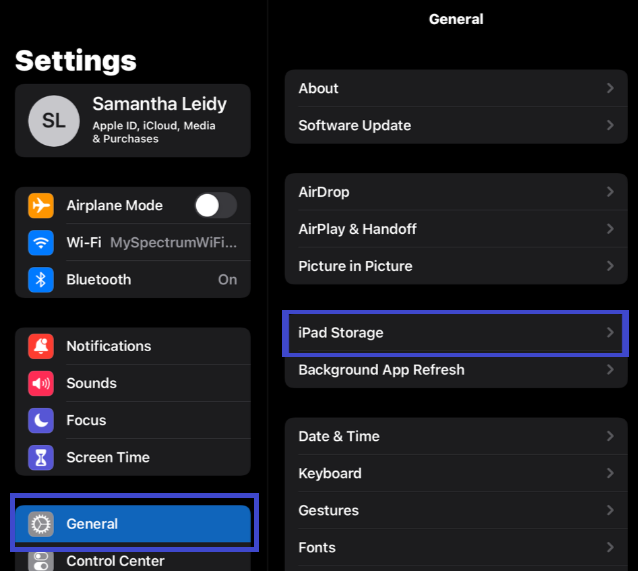
Task: Tap the AirPlay & Handoff chevron
Action: 610,229
